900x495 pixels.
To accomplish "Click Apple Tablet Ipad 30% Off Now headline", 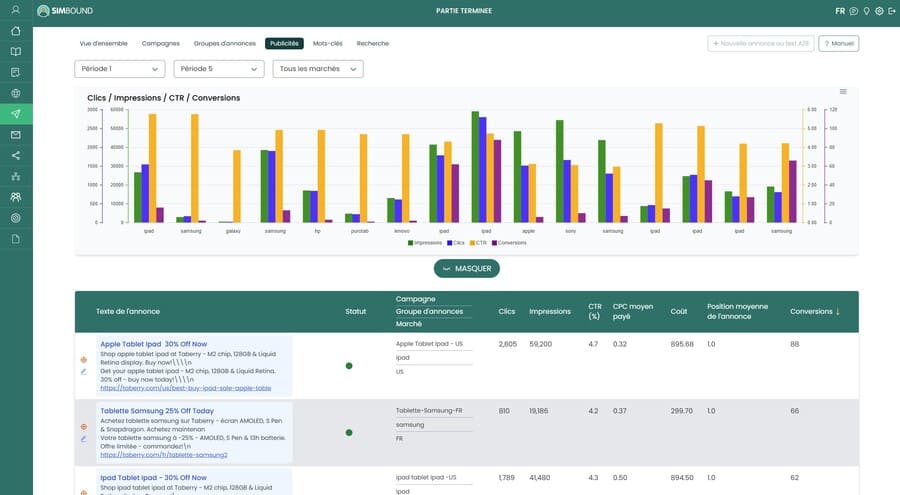I will click(x=153, y=344).
